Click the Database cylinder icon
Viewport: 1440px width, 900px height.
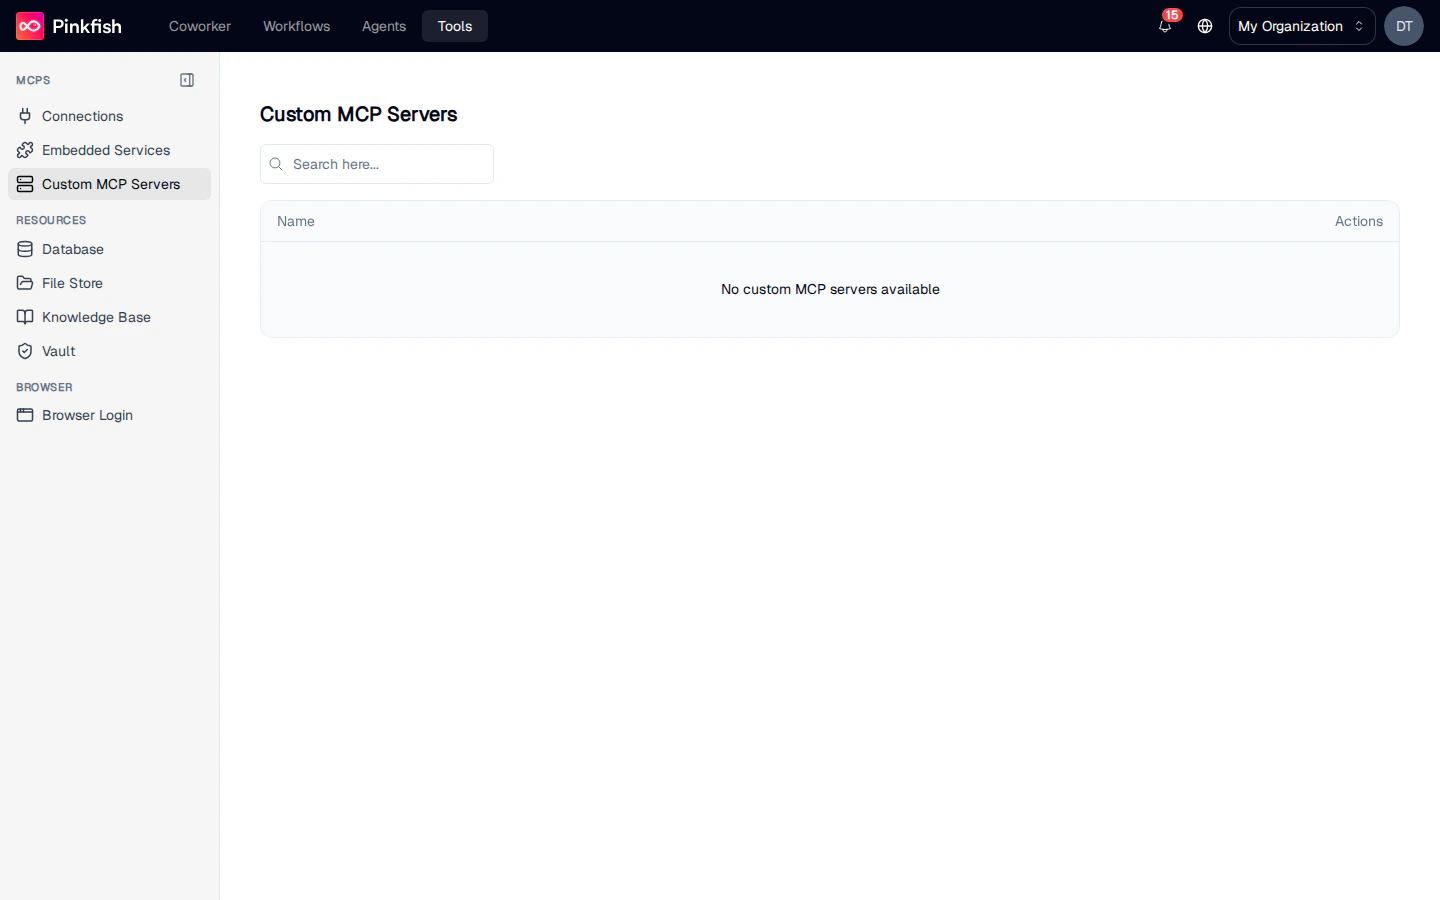(25, 249)
